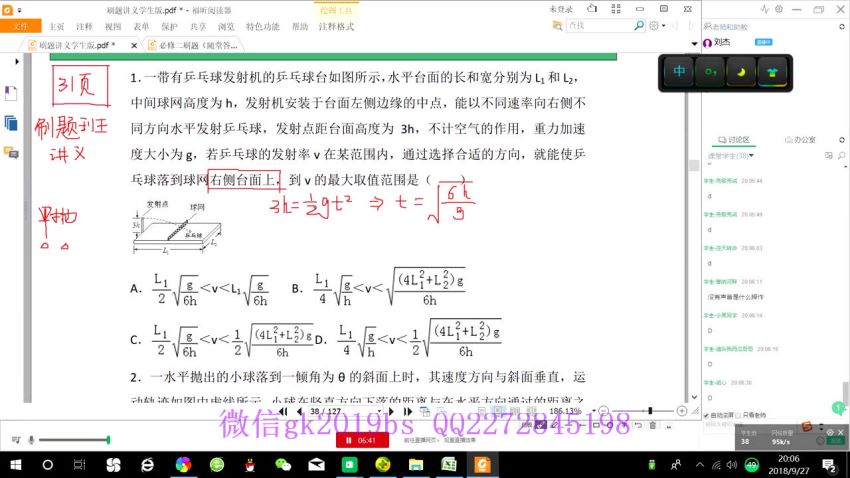Switch to the 讨论区 tab
The width and height of the screenshot is (850, 478).
pyautogui.click(x=734, y=140)
